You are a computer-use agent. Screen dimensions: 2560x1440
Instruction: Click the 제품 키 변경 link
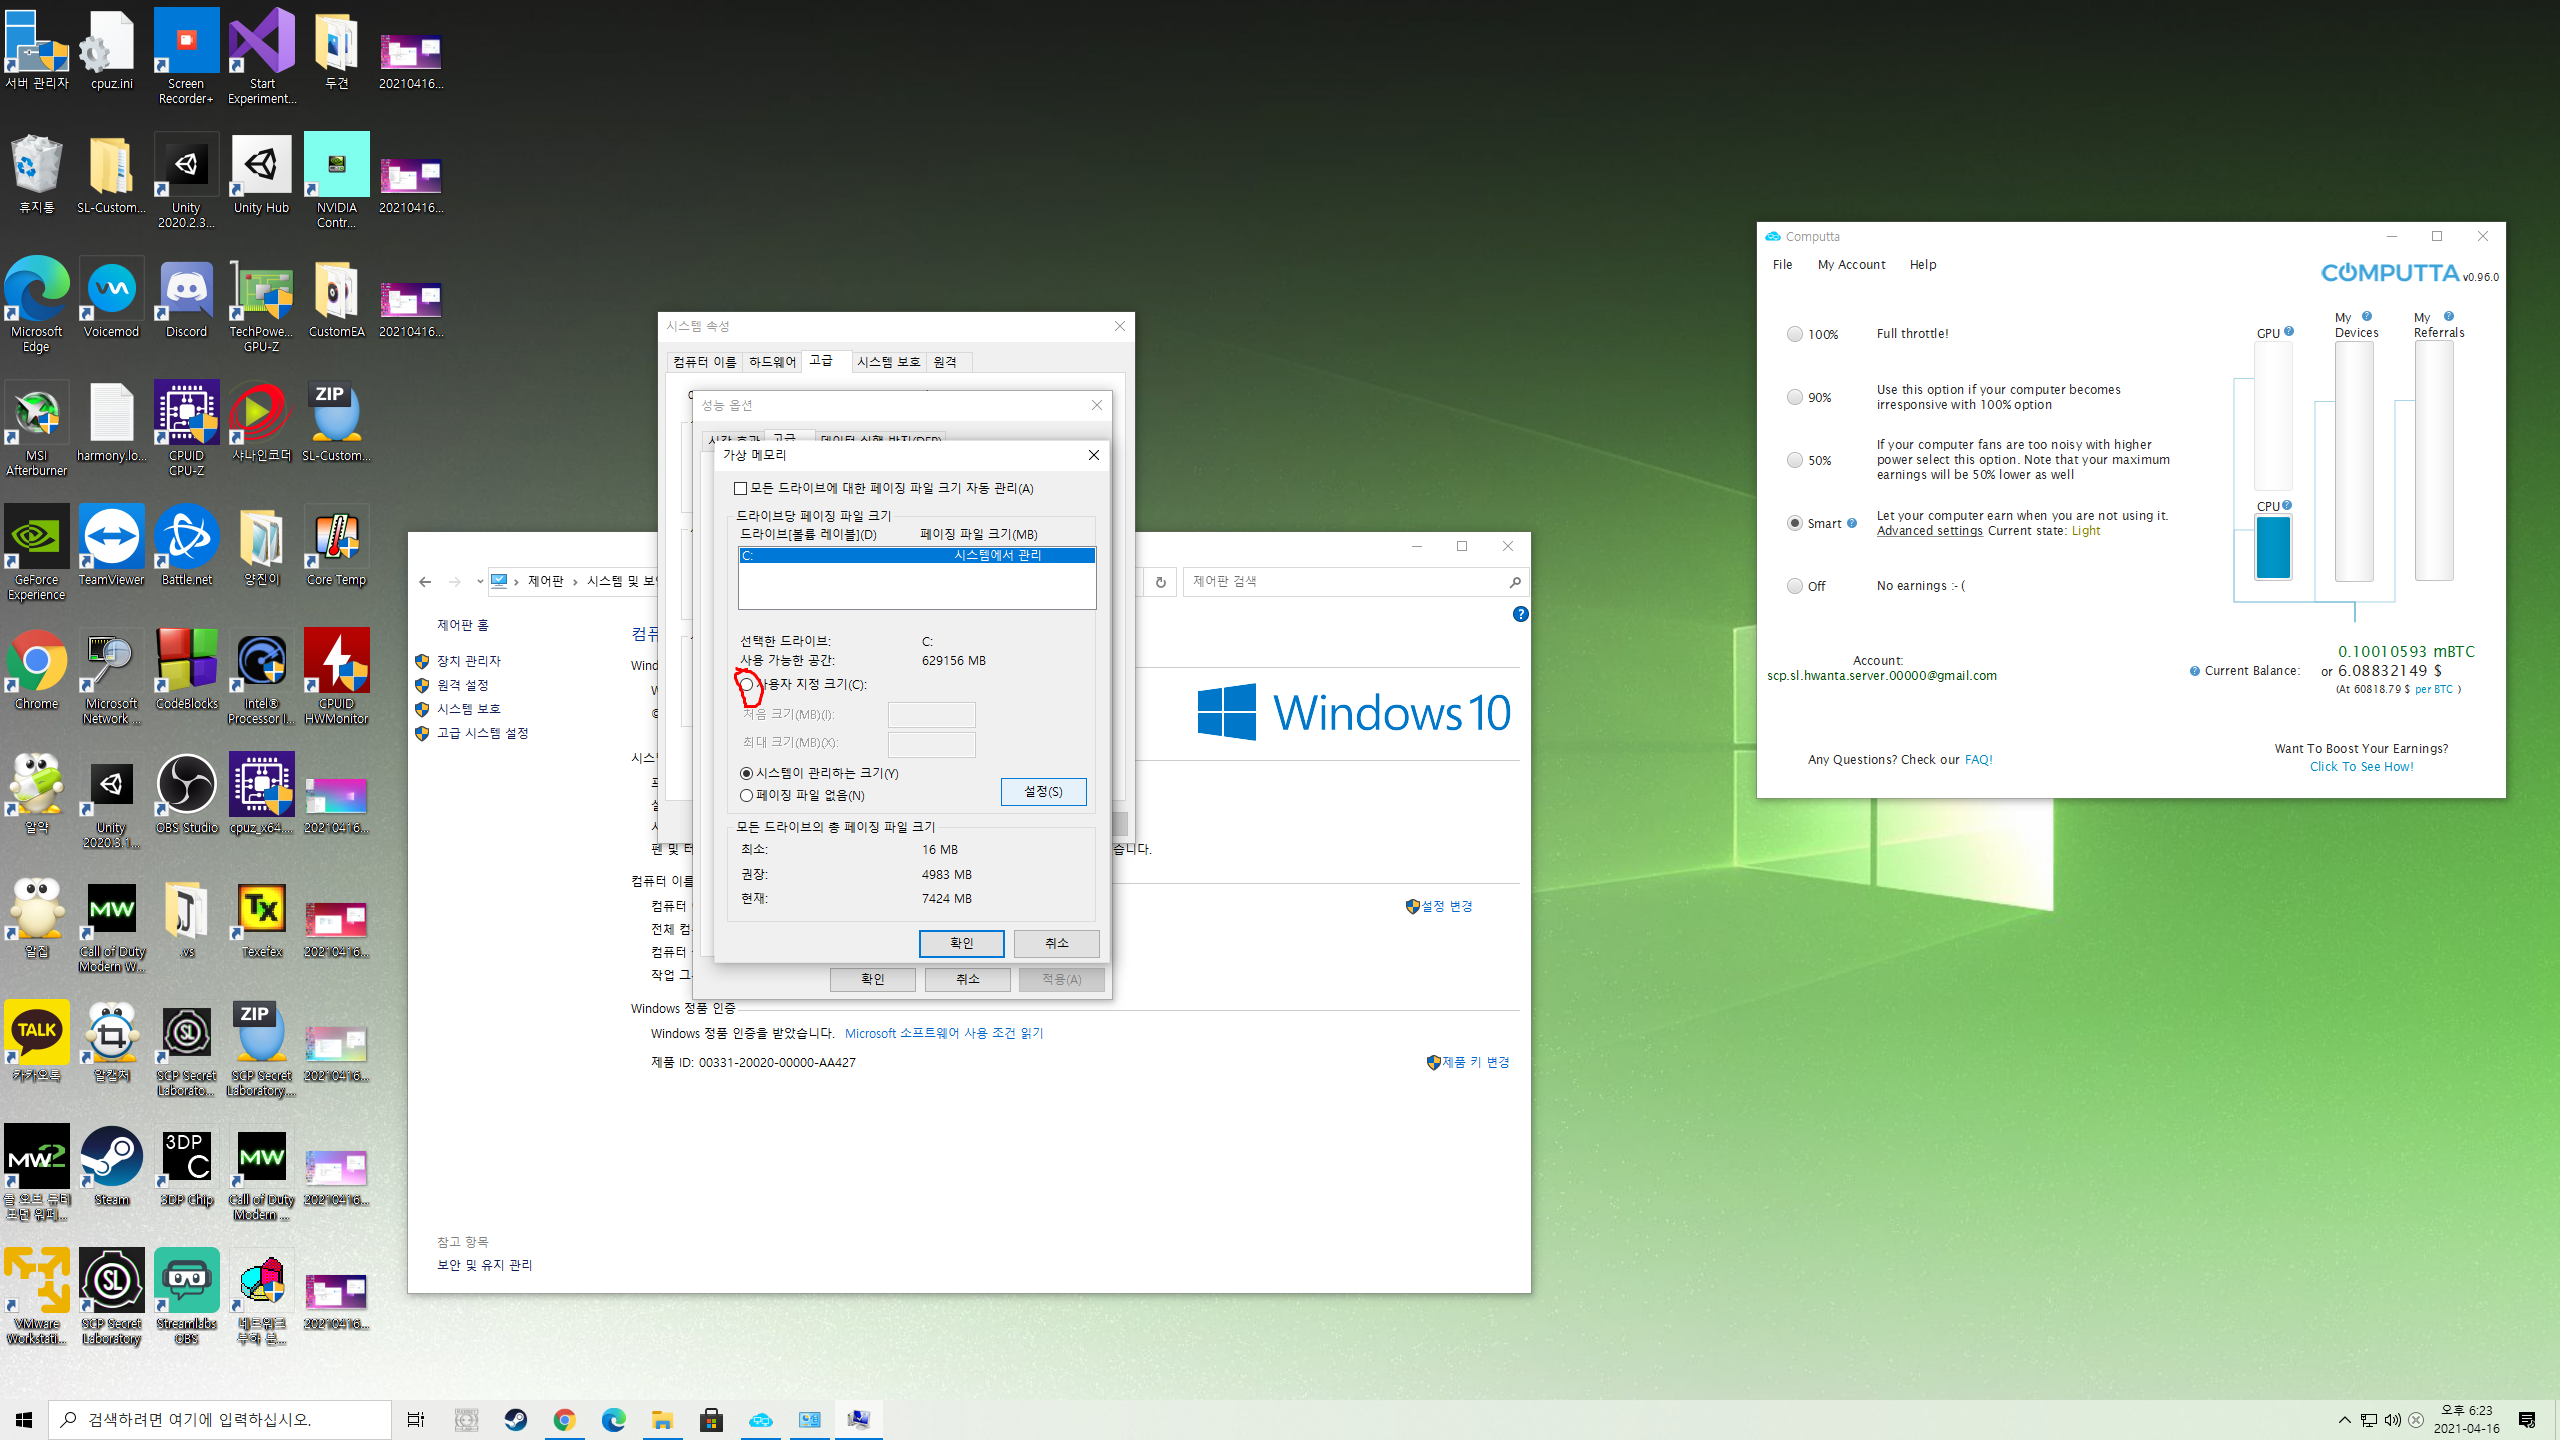coord(1476,1062)
